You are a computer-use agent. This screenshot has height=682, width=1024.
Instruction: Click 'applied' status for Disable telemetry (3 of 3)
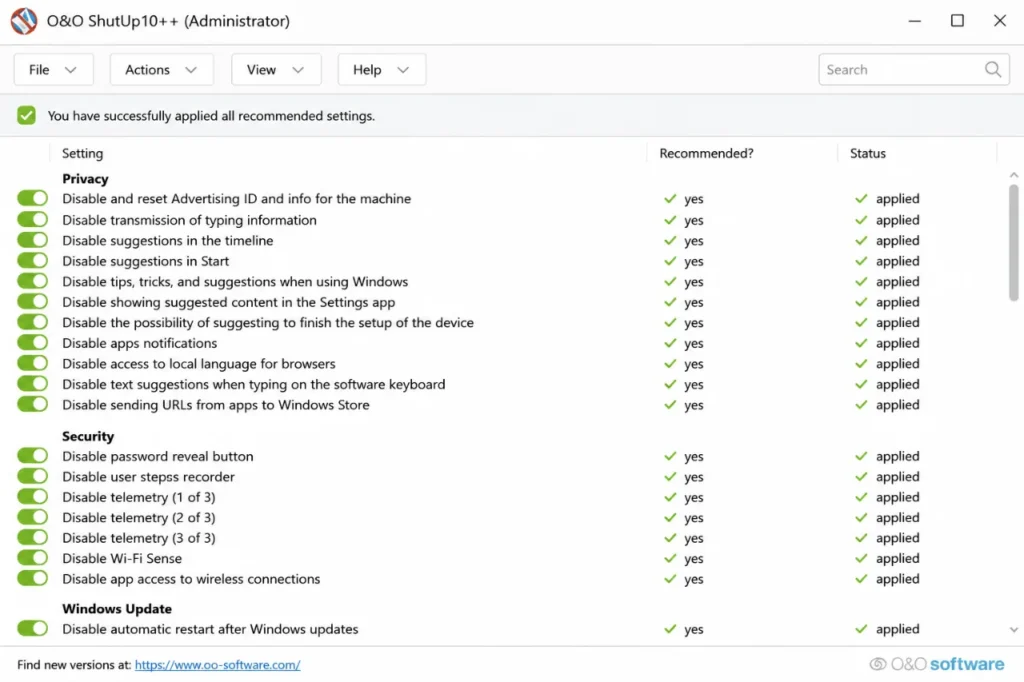tap(897, 538)
